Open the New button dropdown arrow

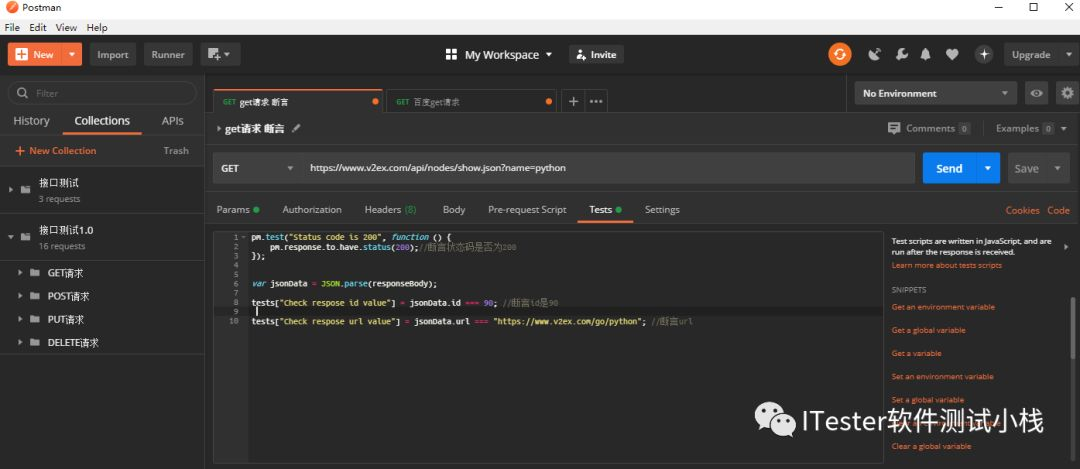click(x=72, y=54)
